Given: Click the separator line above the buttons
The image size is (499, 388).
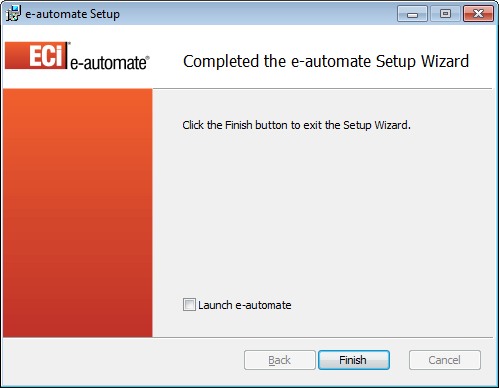Looking at the screenshot, I should click(248, 337).
